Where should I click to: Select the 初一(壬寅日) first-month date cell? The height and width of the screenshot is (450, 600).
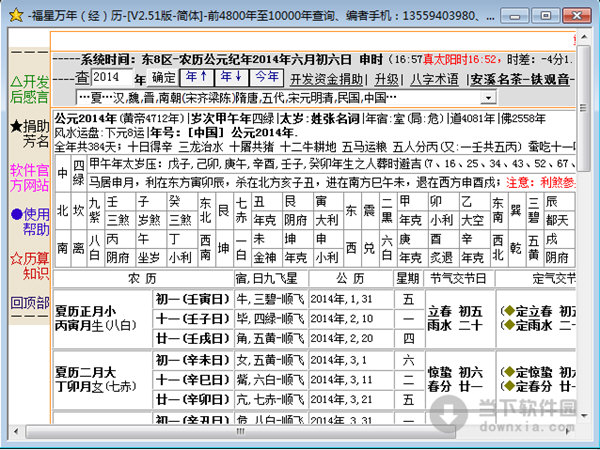(x=190, y=297)
